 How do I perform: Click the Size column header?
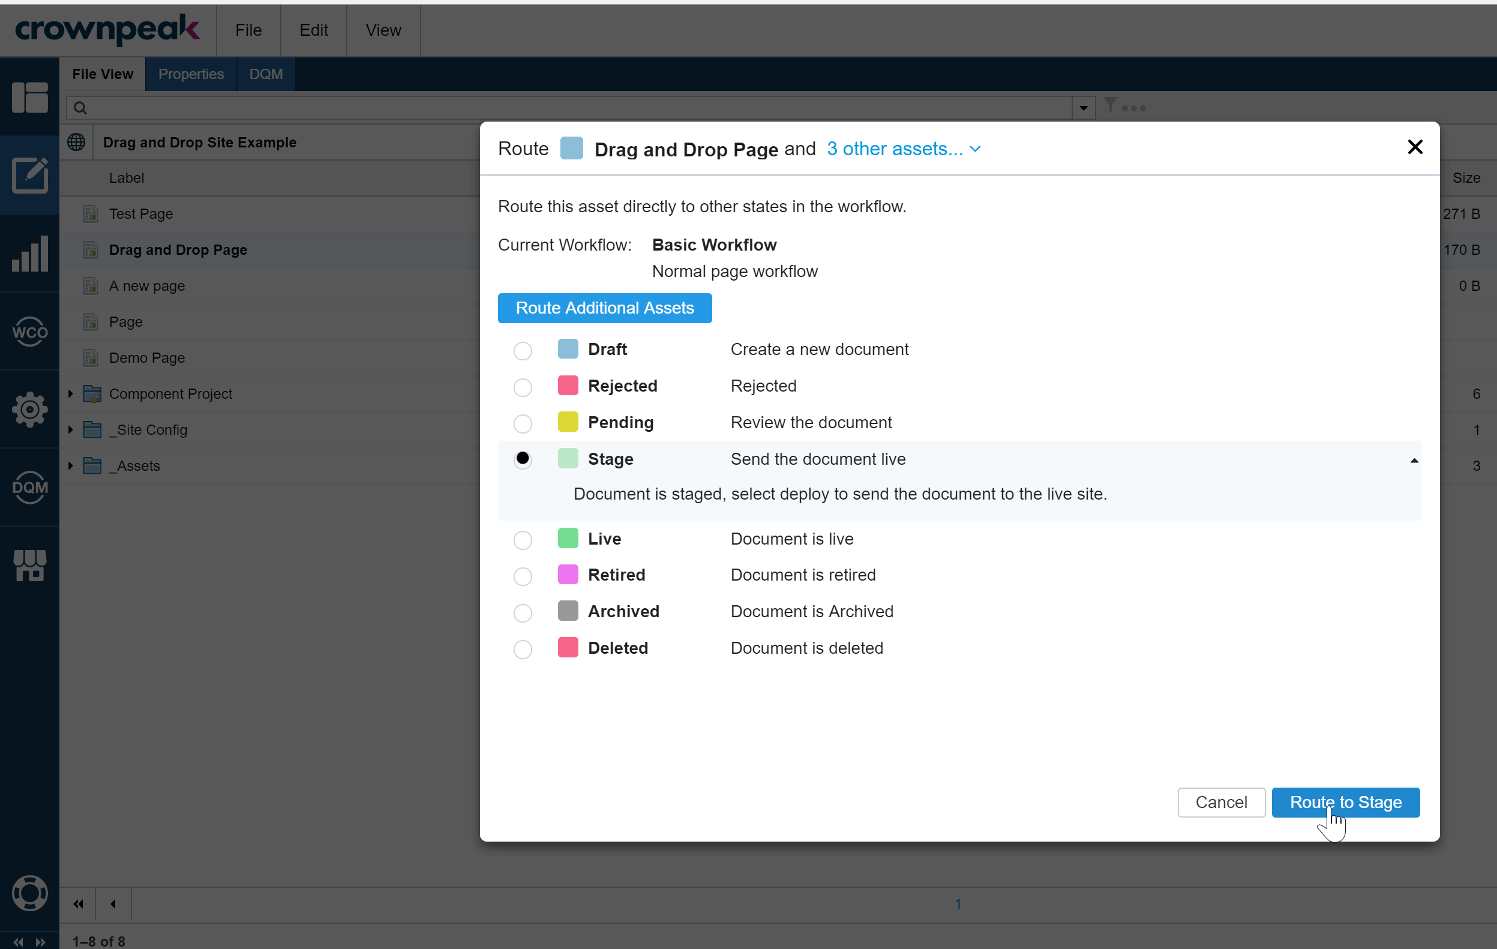click(1466, 178)
